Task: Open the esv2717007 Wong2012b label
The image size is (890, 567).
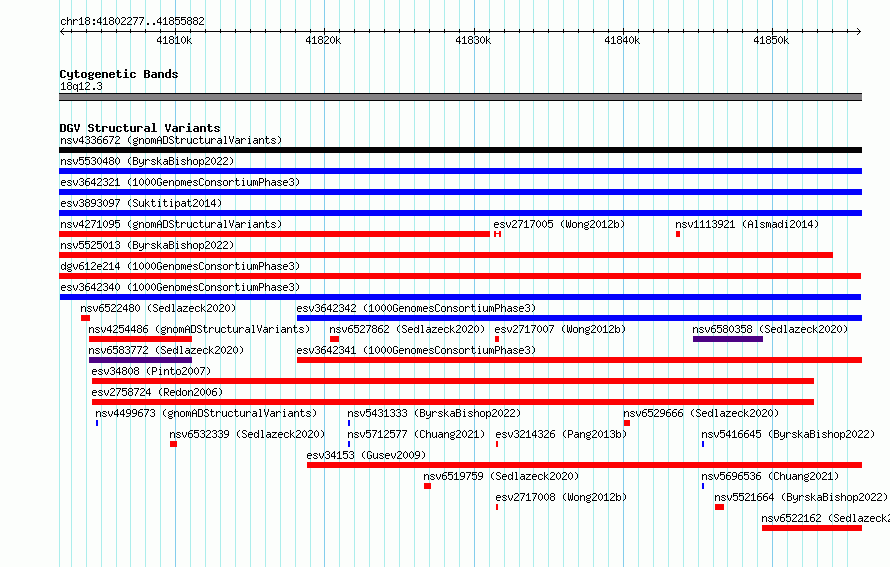Action: click(560, 329)
